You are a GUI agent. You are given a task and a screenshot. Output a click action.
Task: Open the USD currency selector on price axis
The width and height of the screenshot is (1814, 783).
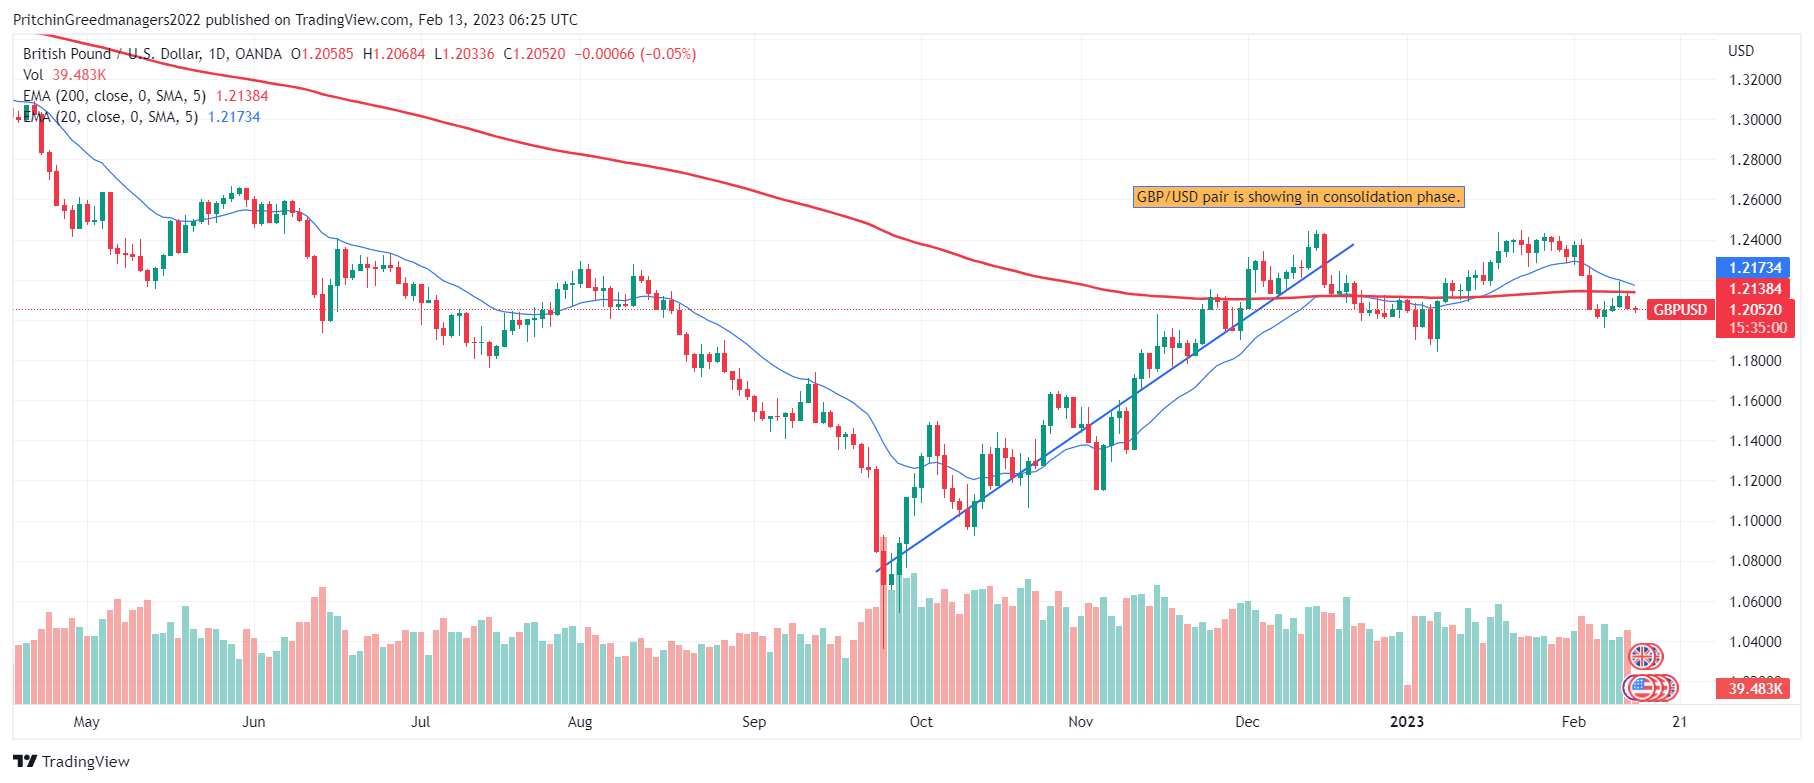click(x=1741, y=51)
